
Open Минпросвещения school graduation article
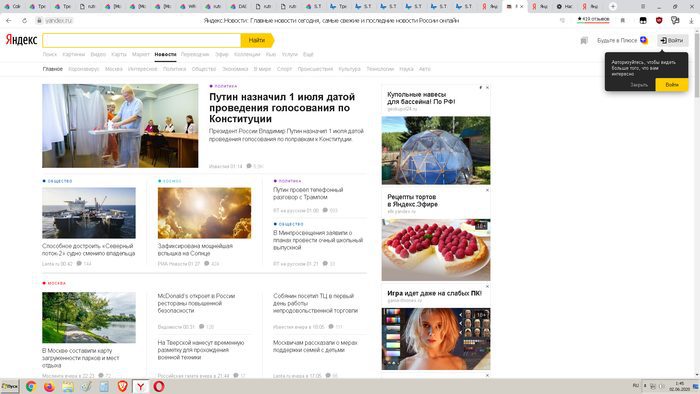[x=318, y=240]
